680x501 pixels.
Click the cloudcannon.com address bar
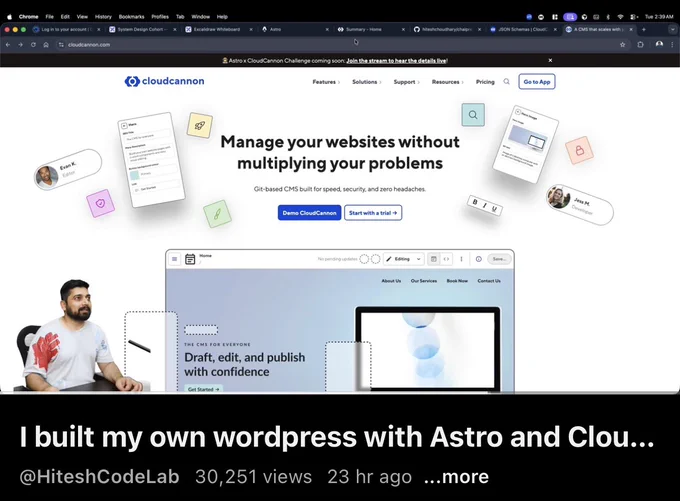pos(343,45)
